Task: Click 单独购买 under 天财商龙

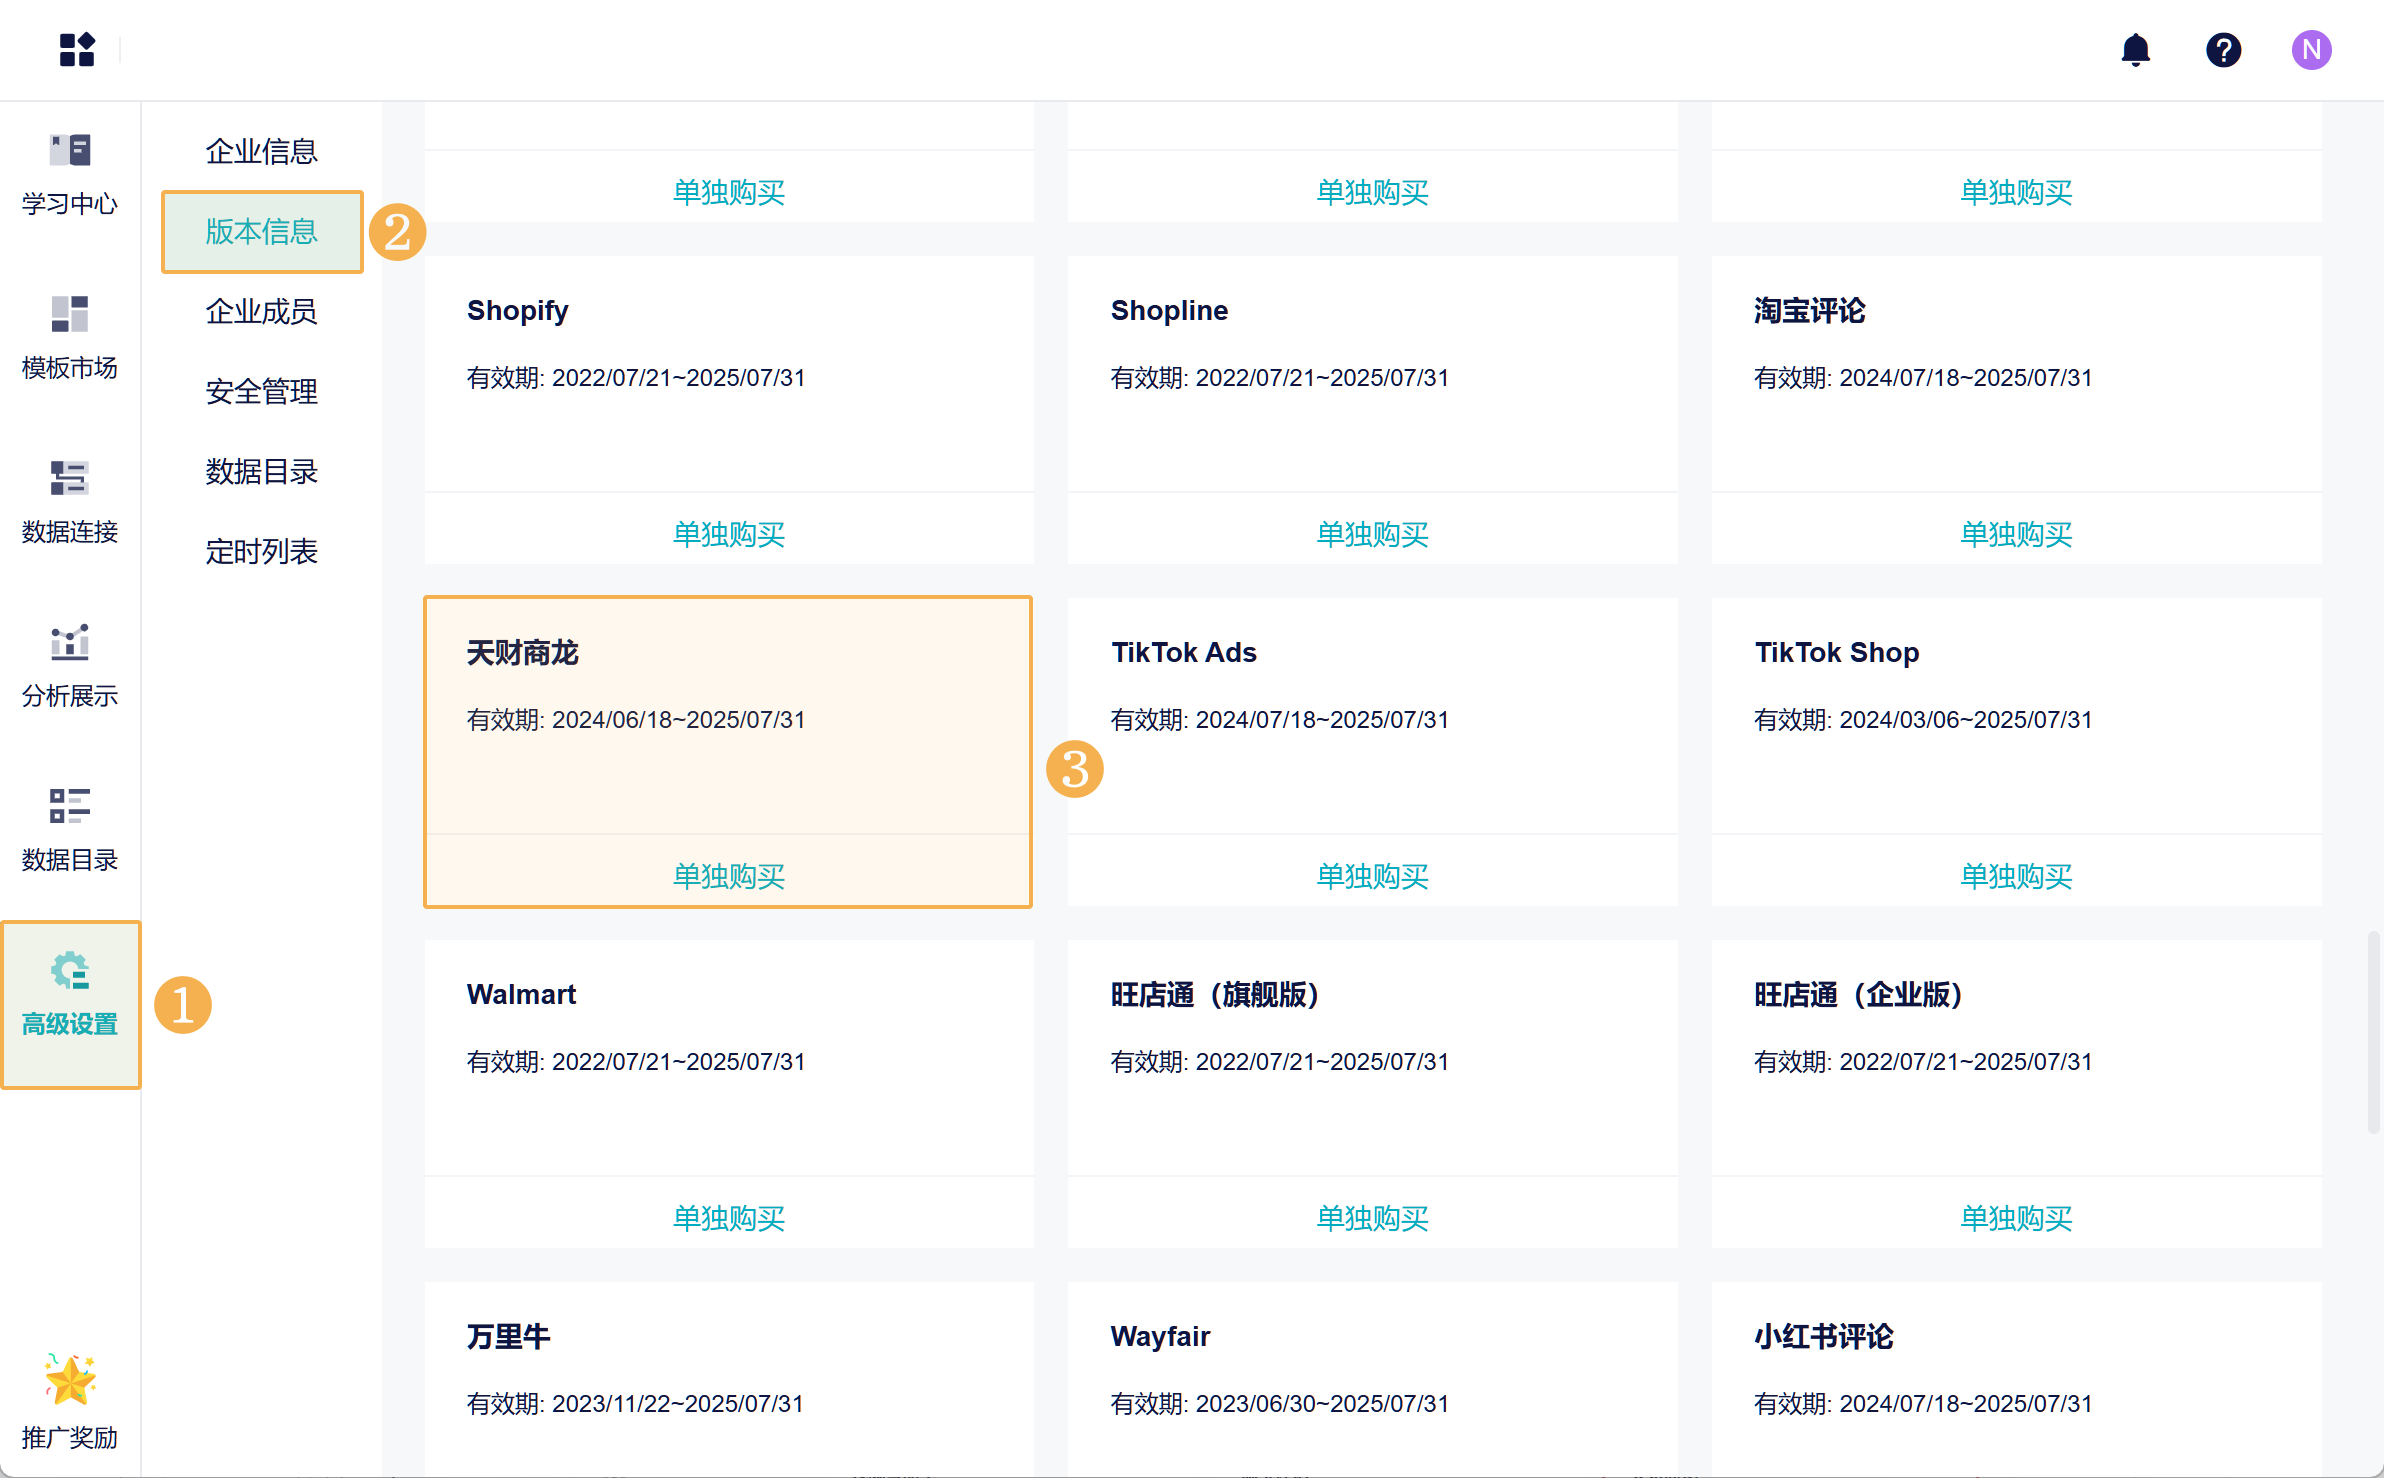Action: [x=728, y=875]
